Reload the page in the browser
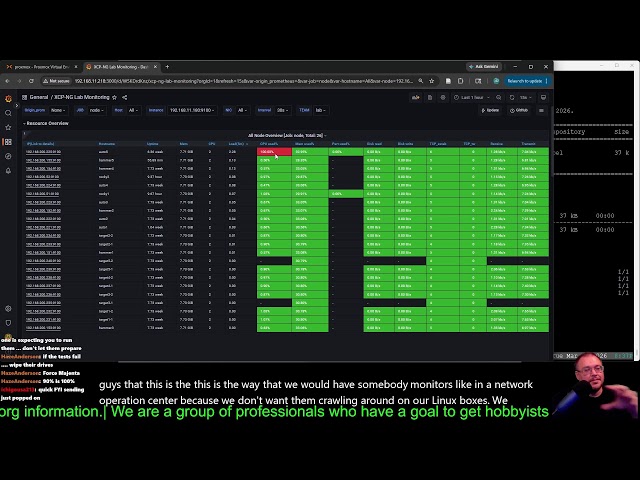640x480 pixels. [31, 81]
